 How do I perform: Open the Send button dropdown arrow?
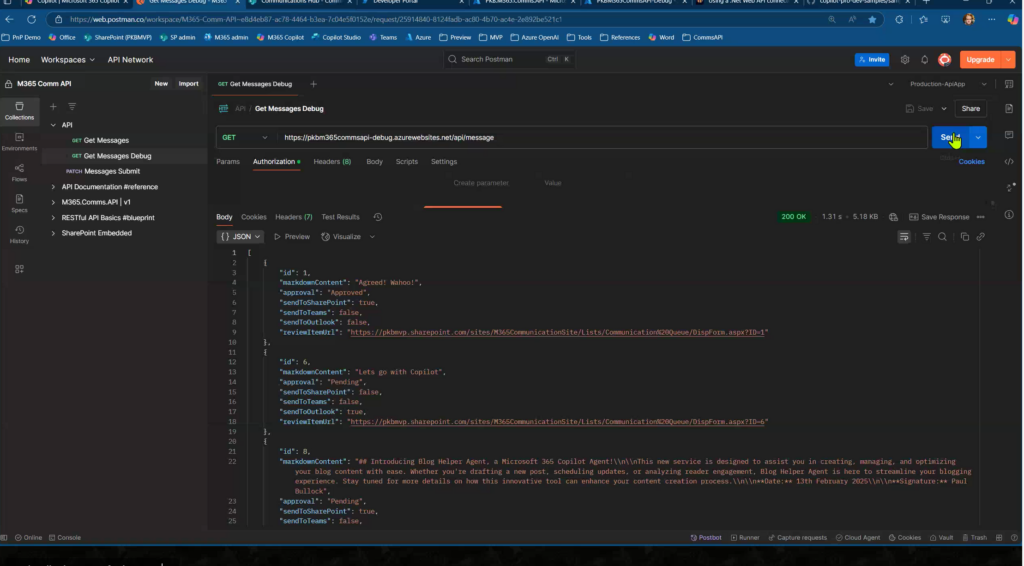click(x=978, y=138)
